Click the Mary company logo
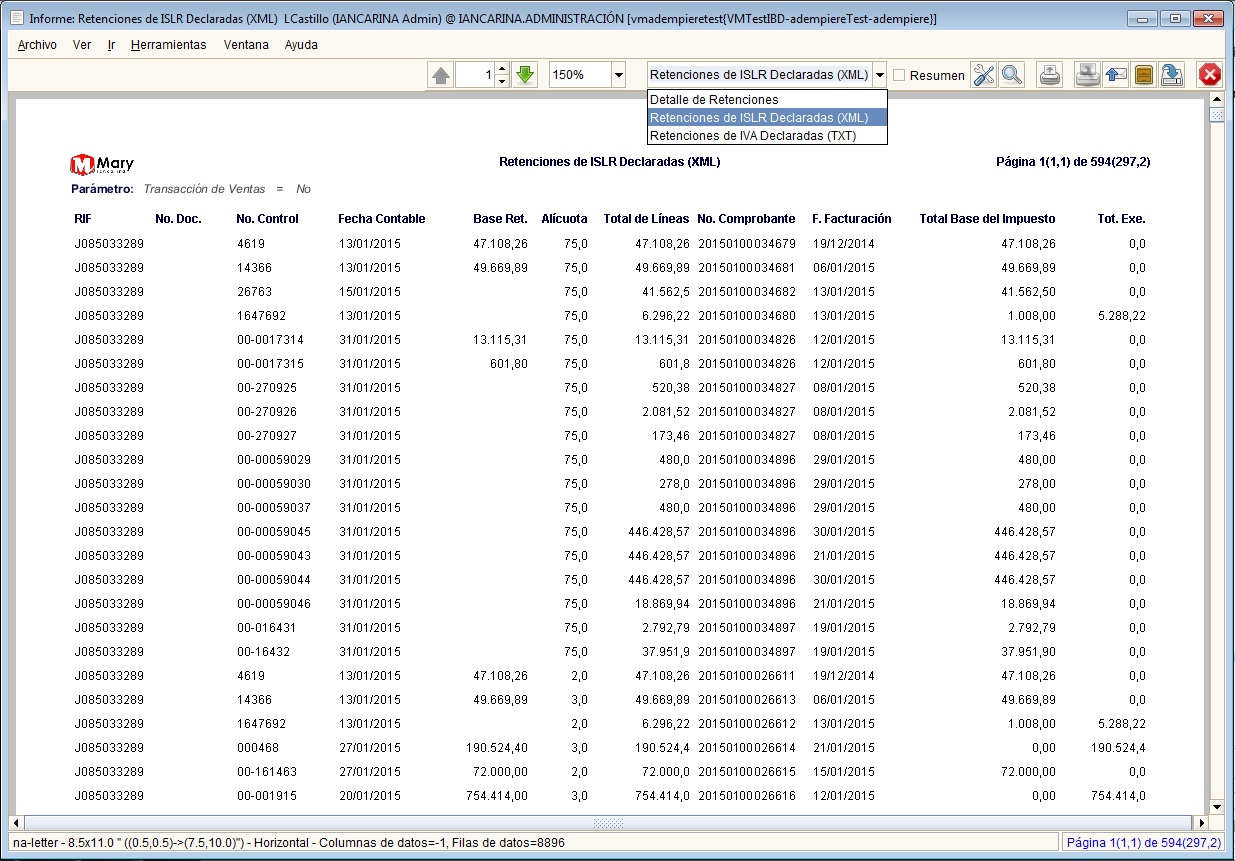1235x861 pixels. (102, 165)
